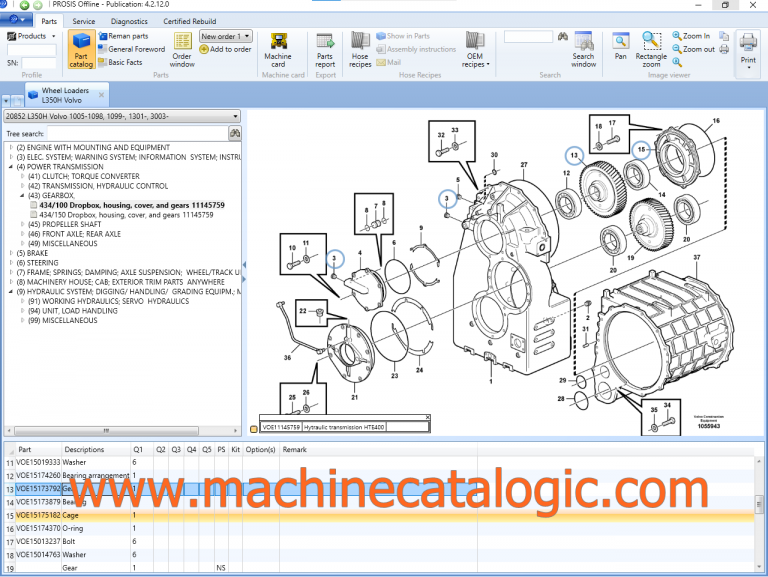Image resolution: width=768 pixels, height=577 pixels.
Task: Open the Machine card
Action: [278, 49]
